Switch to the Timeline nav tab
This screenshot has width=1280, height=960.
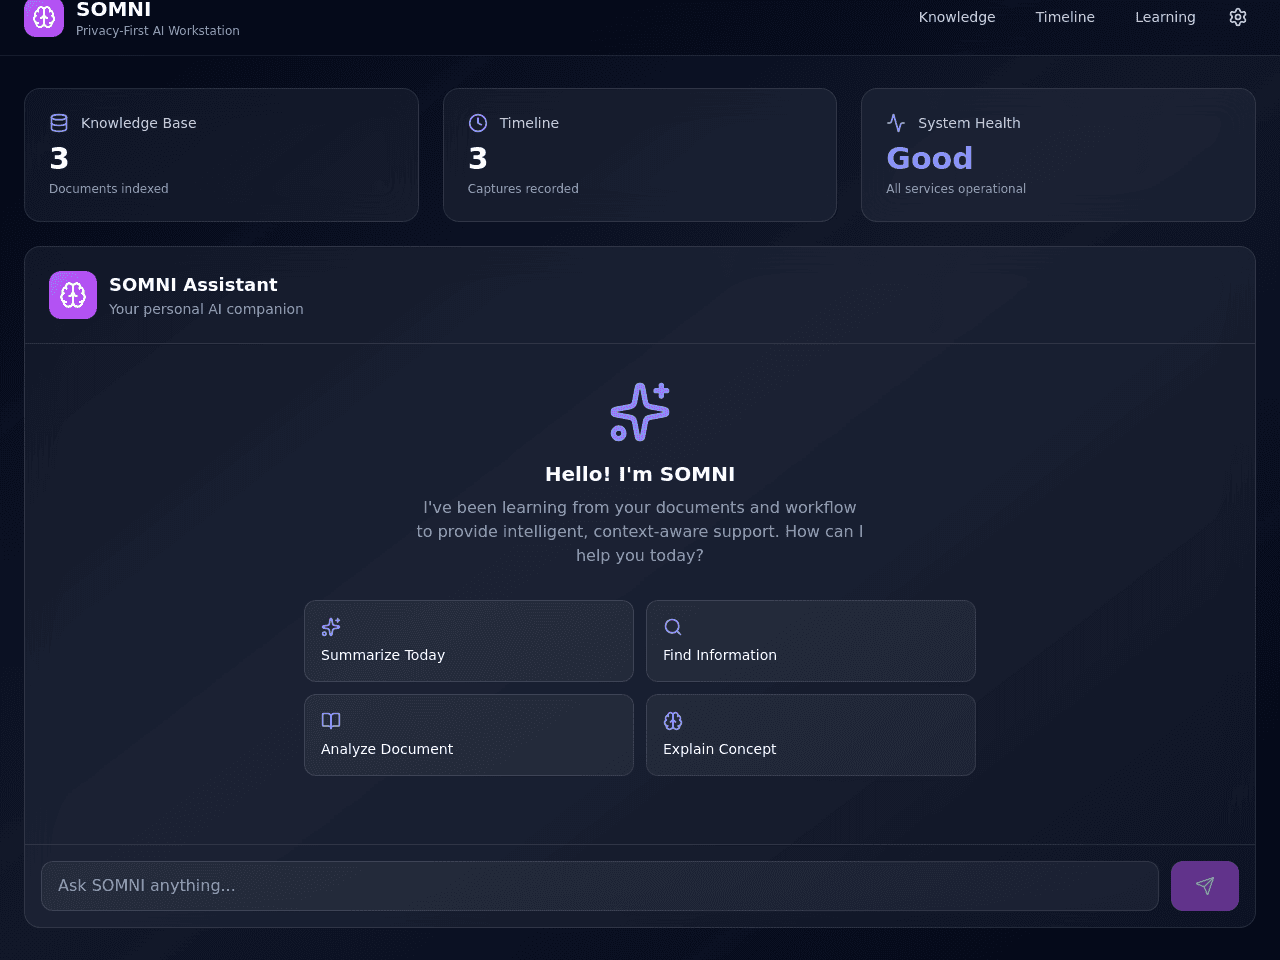point(1065,17)
